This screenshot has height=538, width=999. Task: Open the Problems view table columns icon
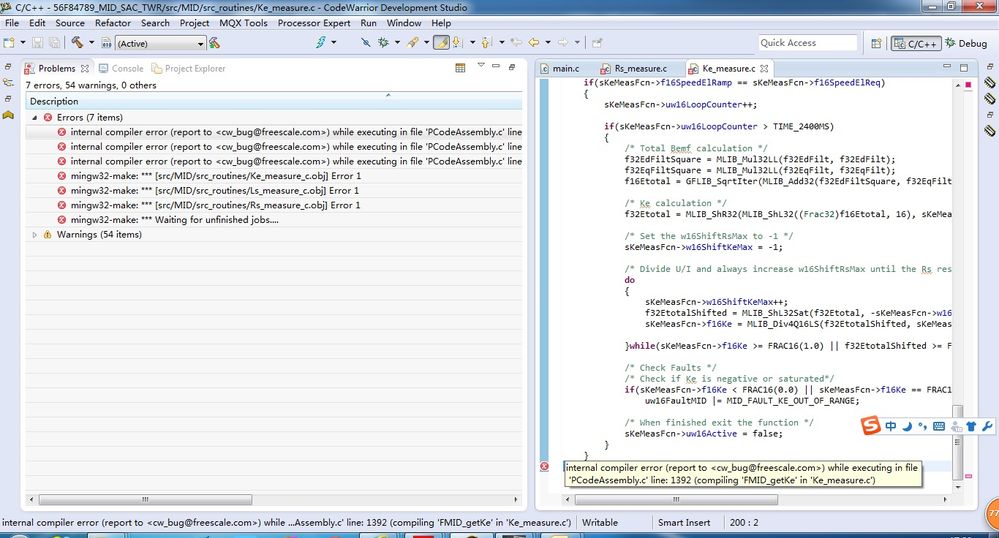pyautogui.click(x=460, y=68)
